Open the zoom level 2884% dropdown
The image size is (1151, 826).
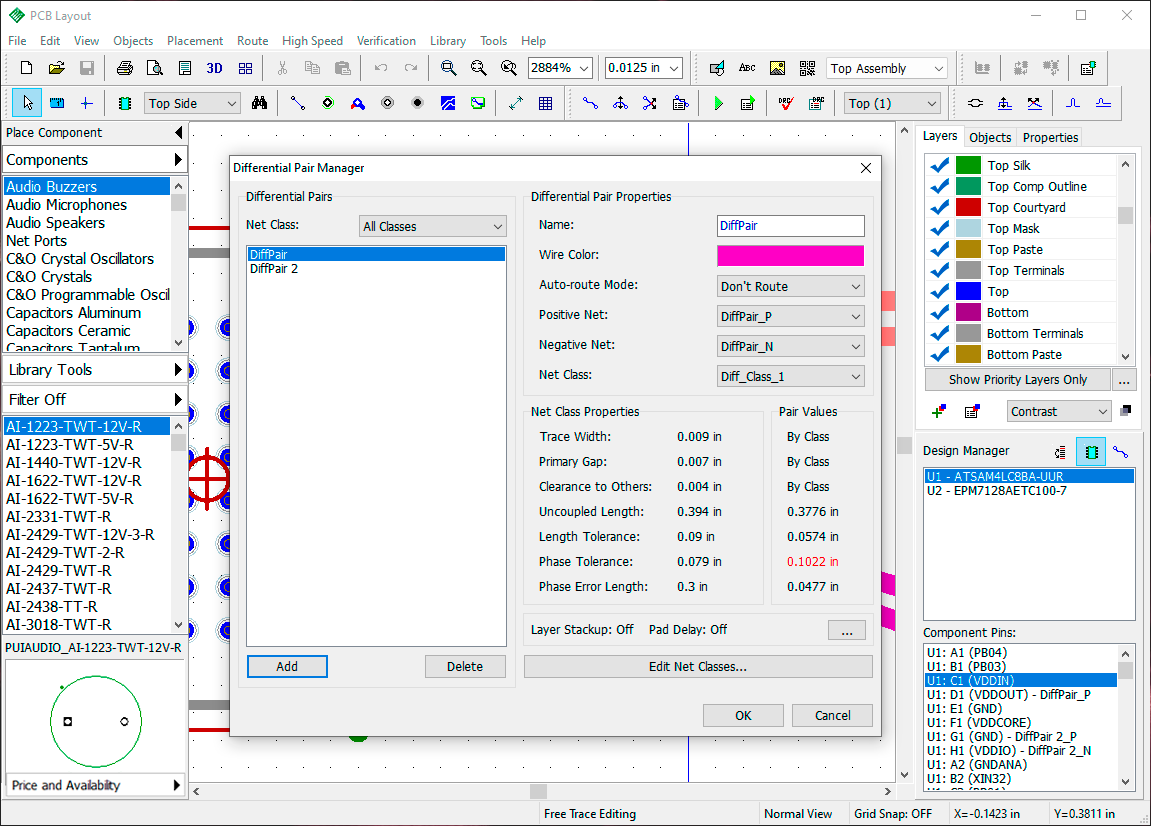[560, 68]
